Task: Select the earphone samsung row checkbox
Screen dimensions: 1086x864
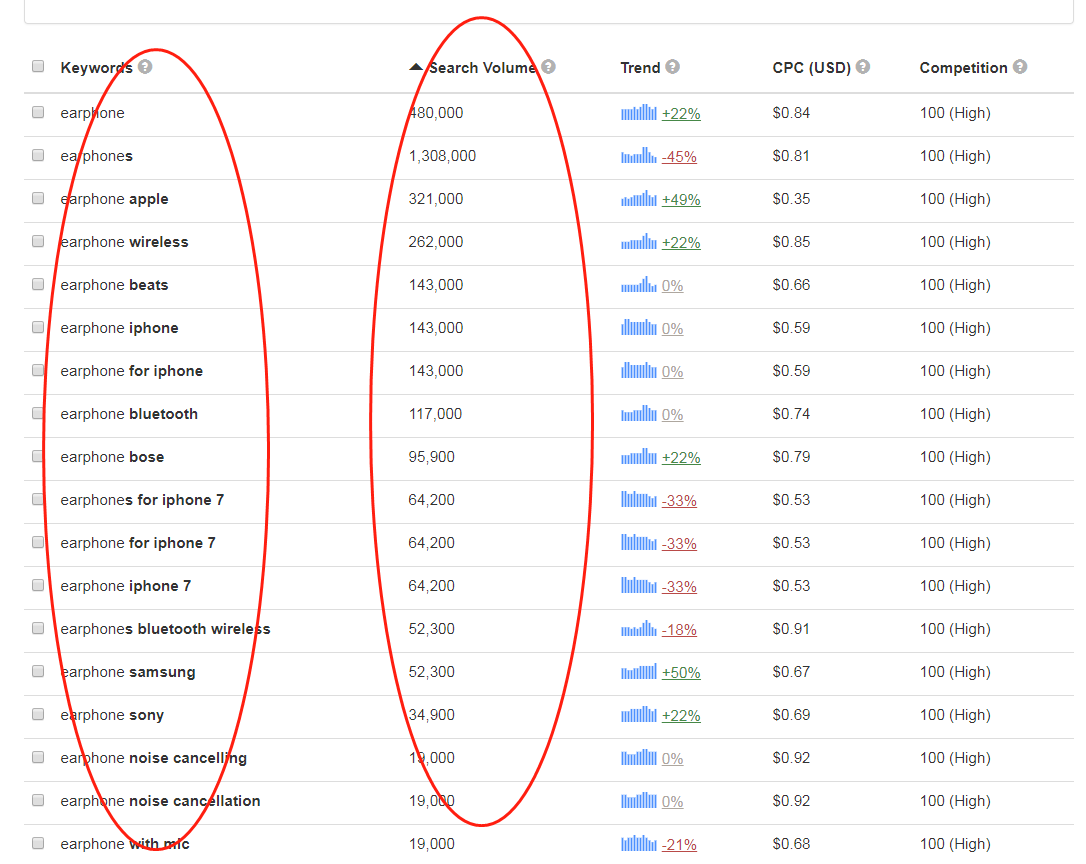Action: [38, 671]
